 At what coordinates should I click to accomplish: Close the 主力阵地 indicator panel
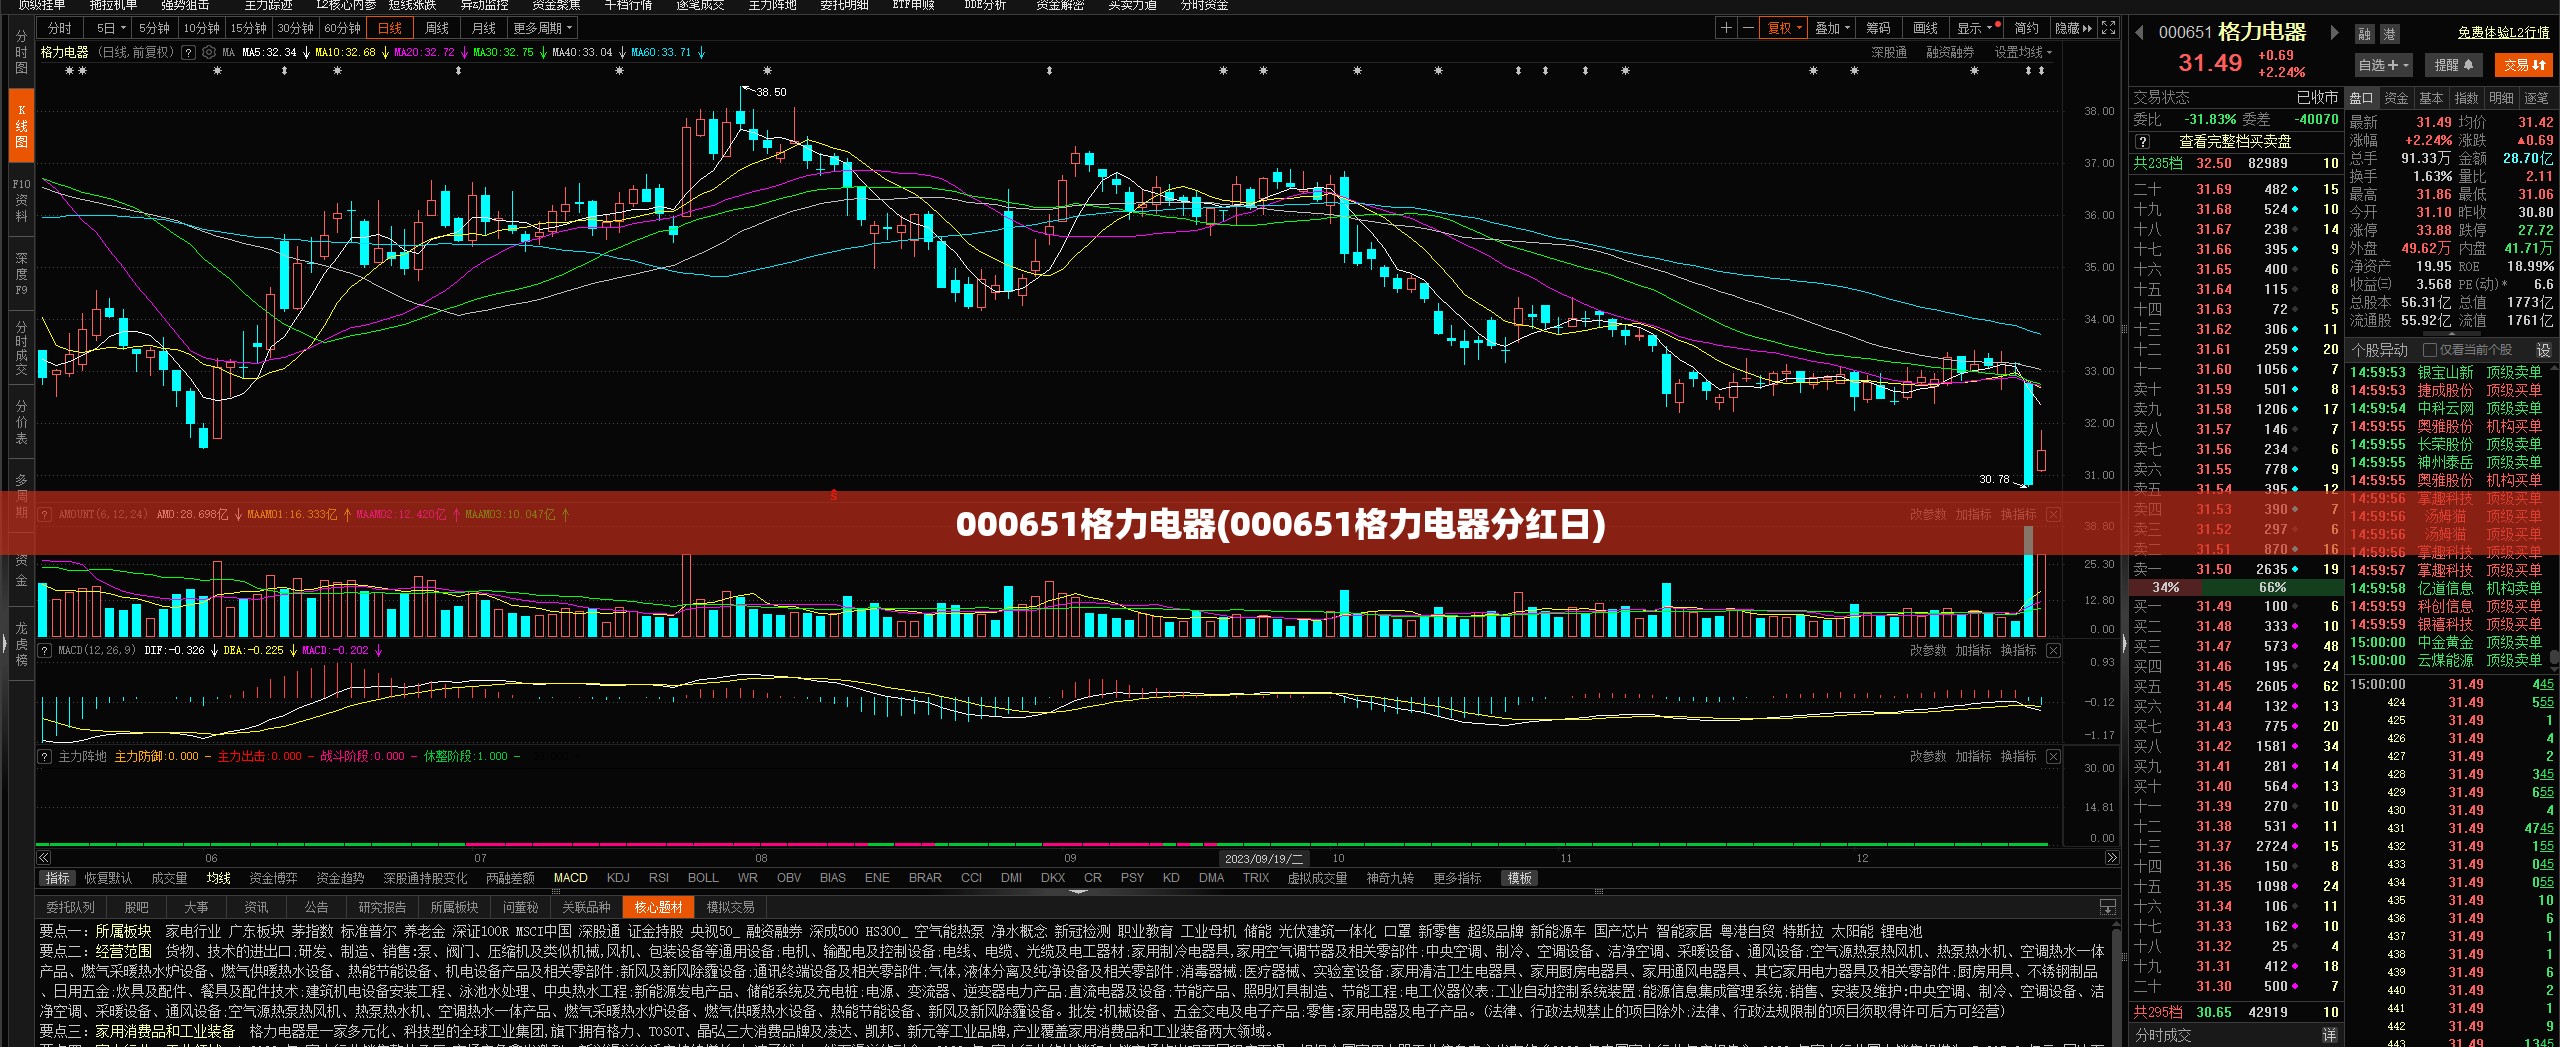tap(2053, 756)
